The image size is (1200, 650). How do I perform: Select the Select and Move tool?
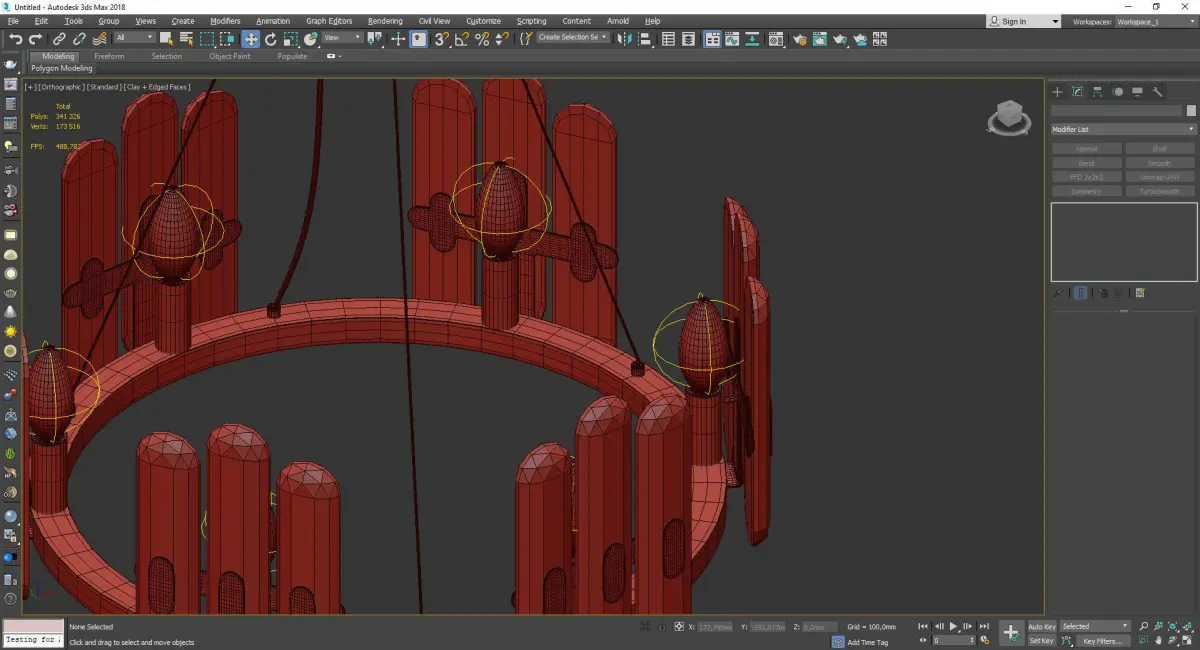point(250,39)
